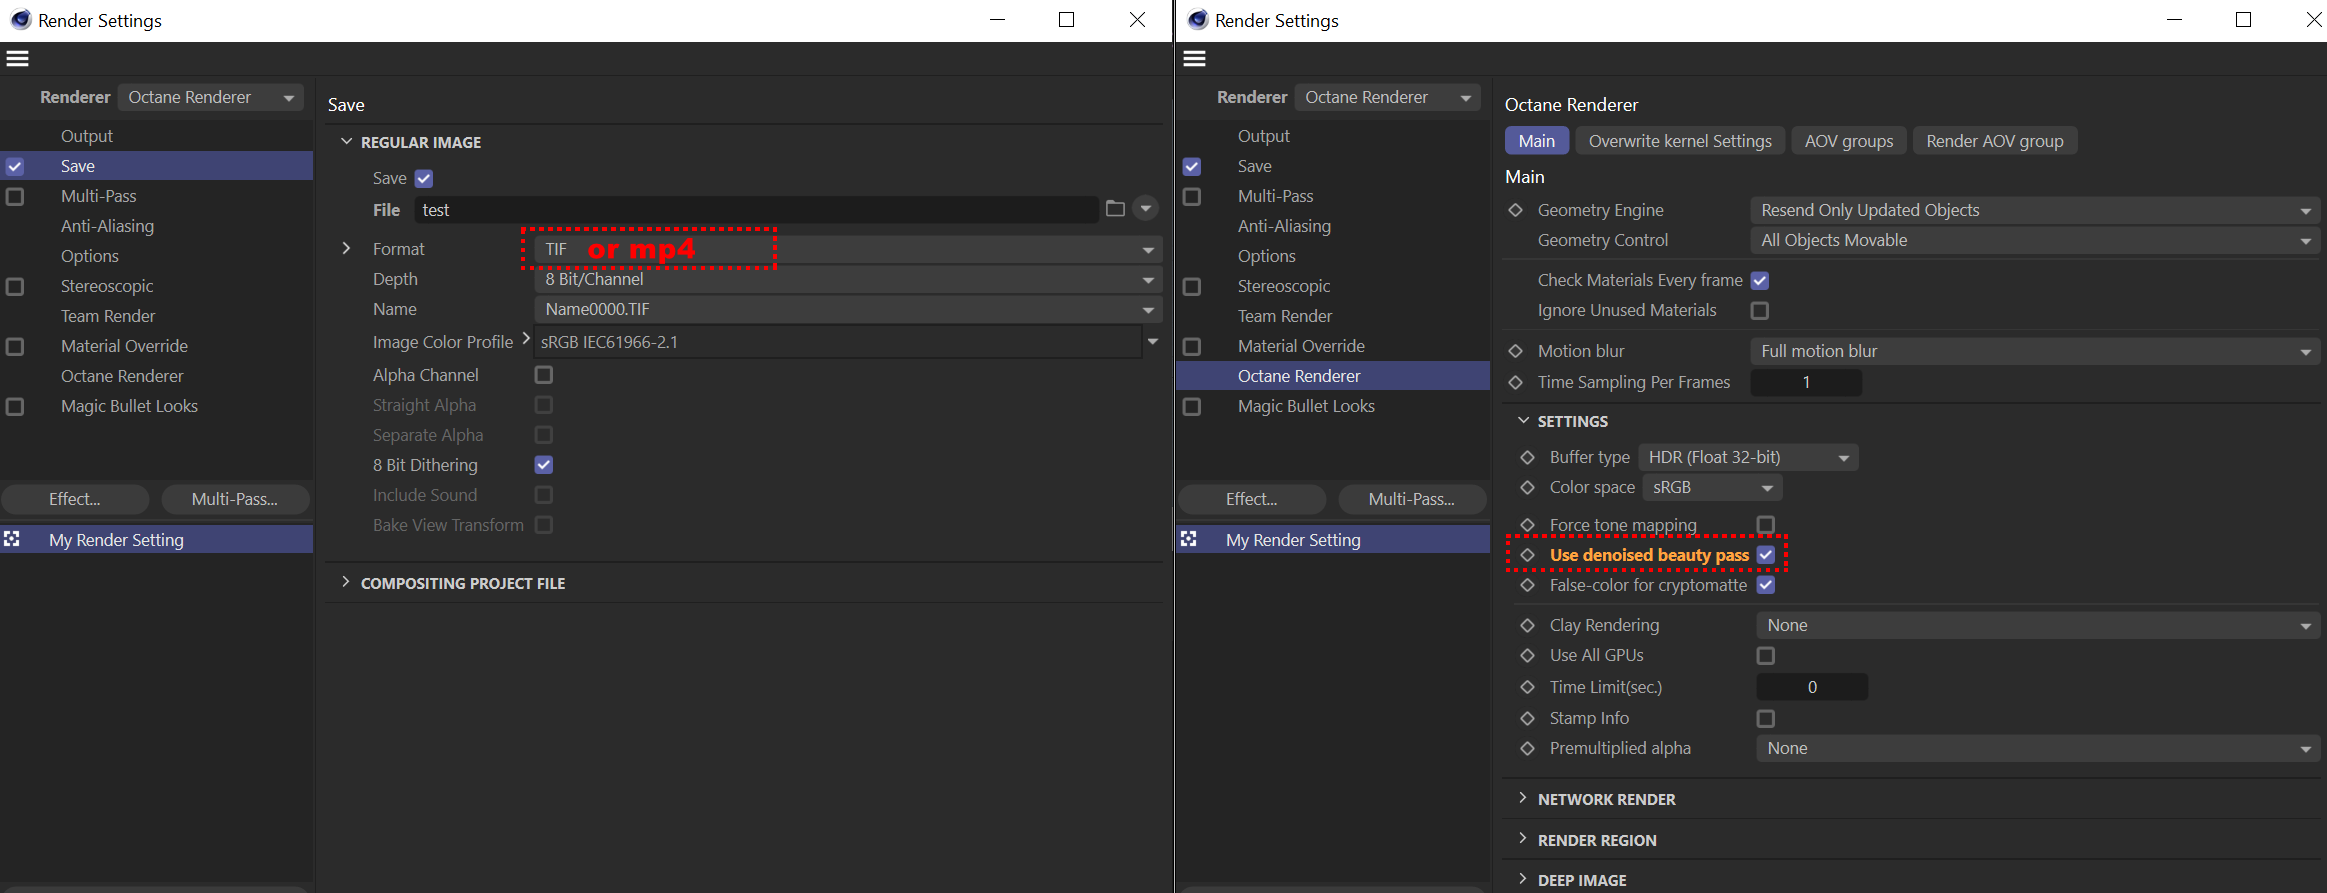Click Cinema 4D logo in right window title bar
Viewport: 2327px width, 893px height.
pos(1197,20)
